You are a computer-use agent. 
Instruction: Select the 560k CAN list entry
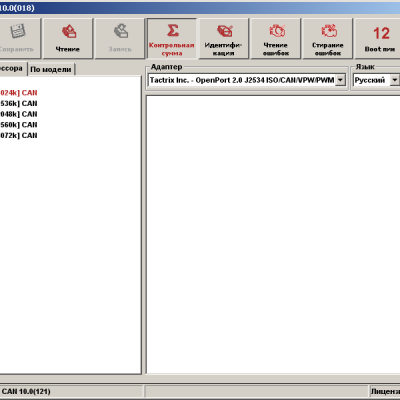pyautogui.click(x=19, y=125)
